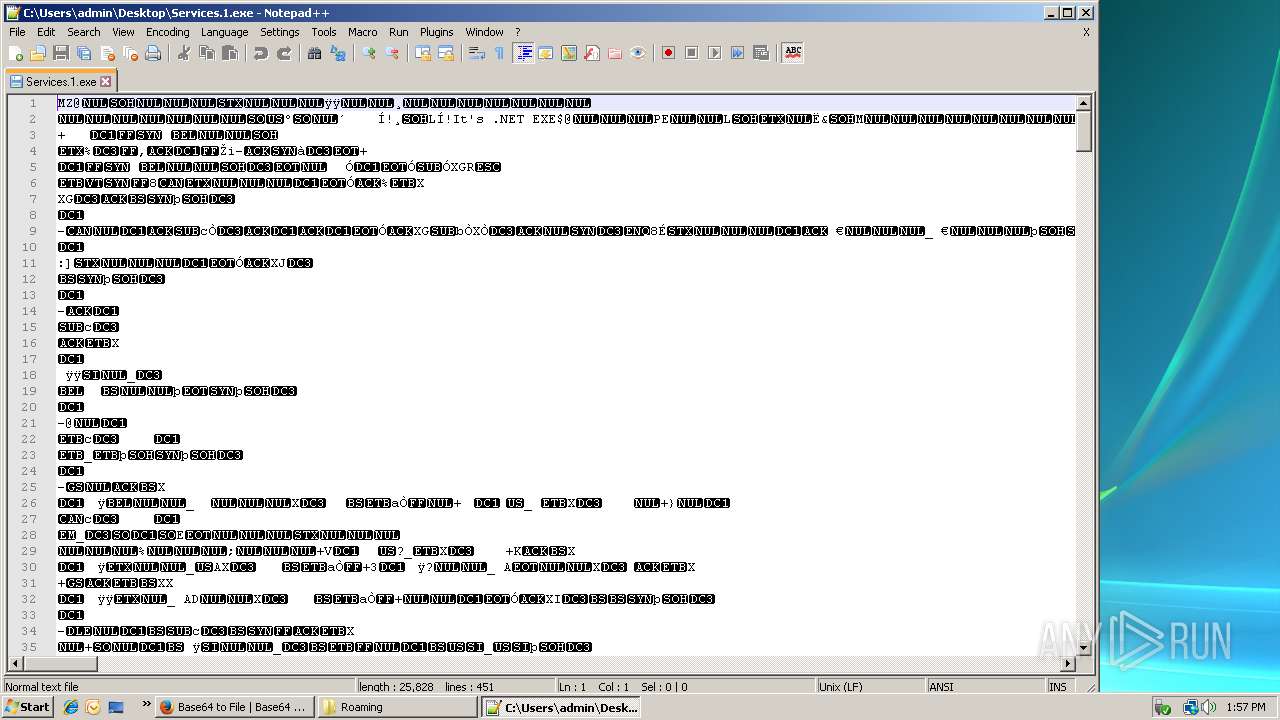Open the Tools menu

tap(324, 32)
